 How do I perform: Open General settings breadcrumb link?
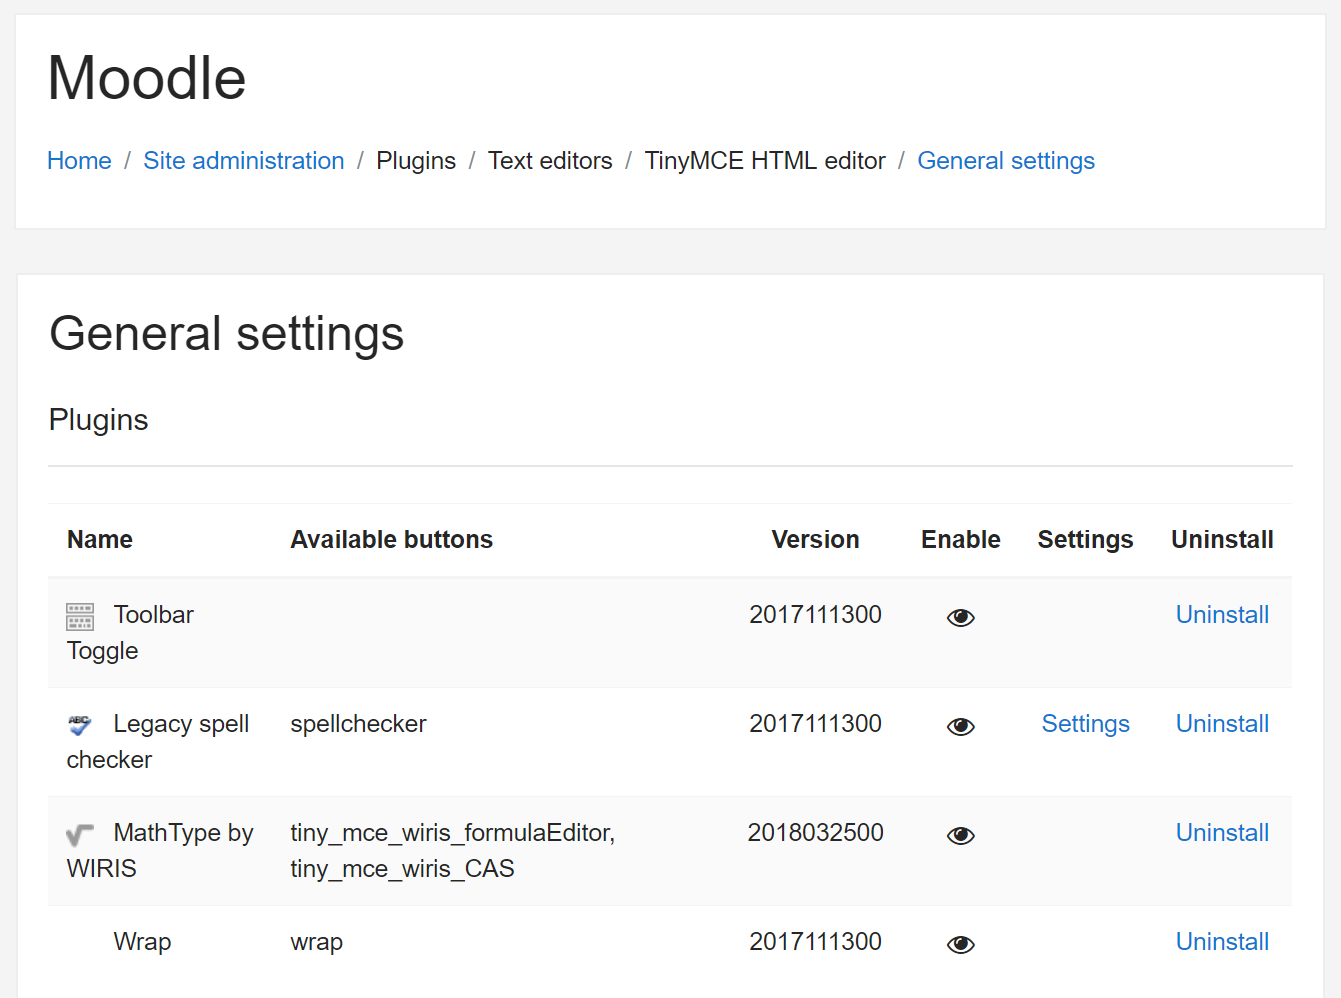(x=1006, y=161)
